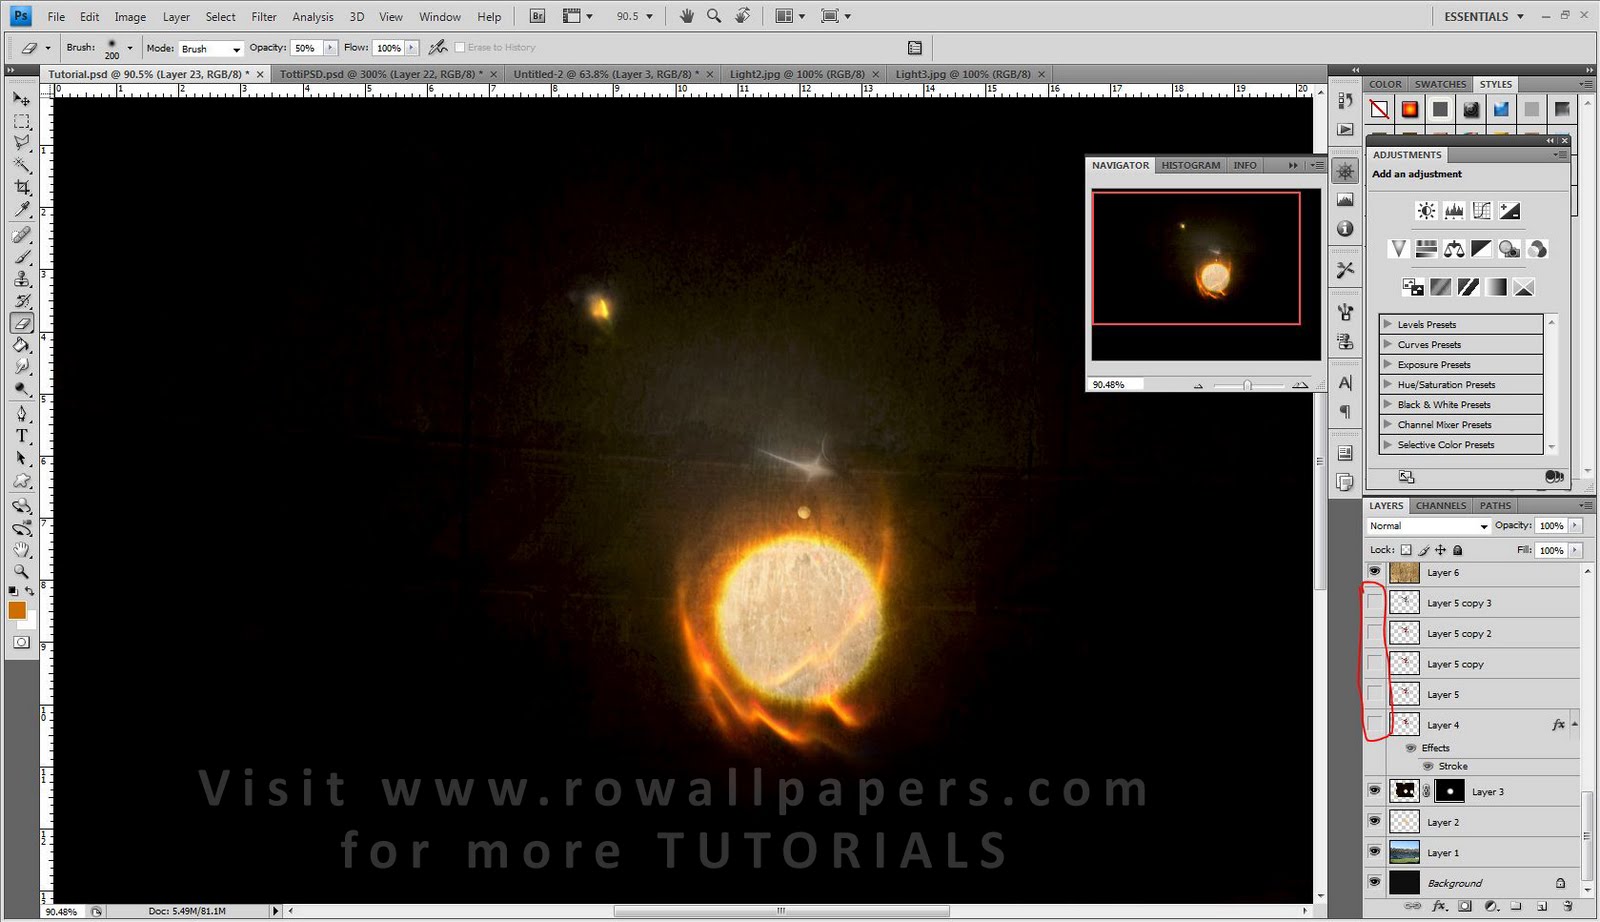
Task: Open the ESSENTIALS workspace dropdown
Action: coord(1484,16)
